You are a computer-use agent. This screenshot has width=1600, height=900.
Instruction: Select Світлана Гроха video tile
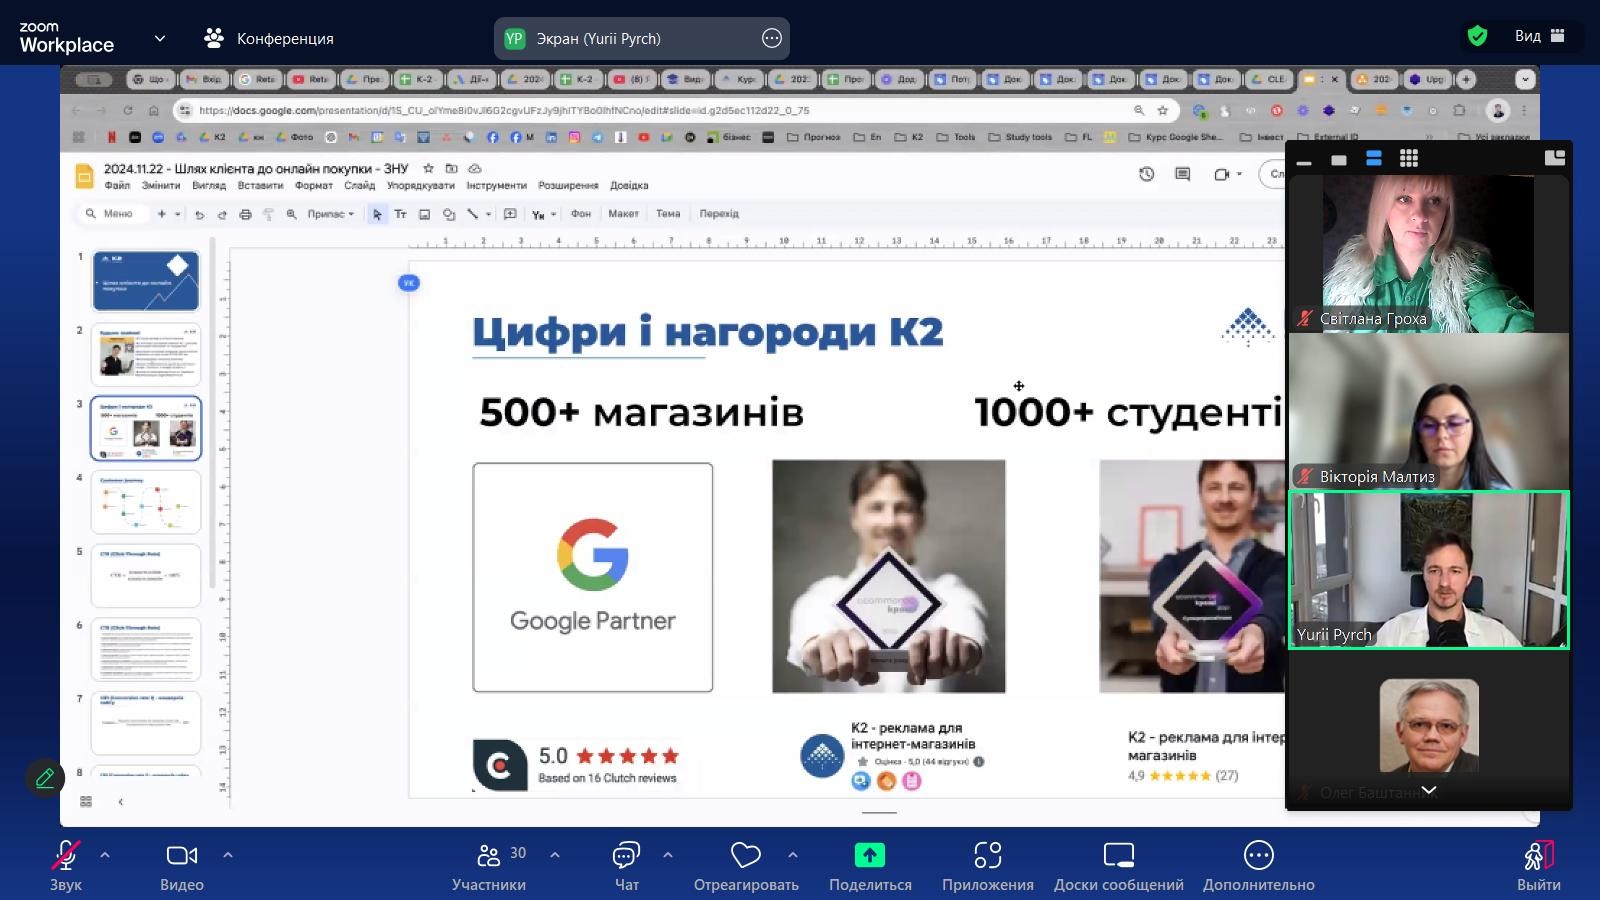click(1428, 254)
